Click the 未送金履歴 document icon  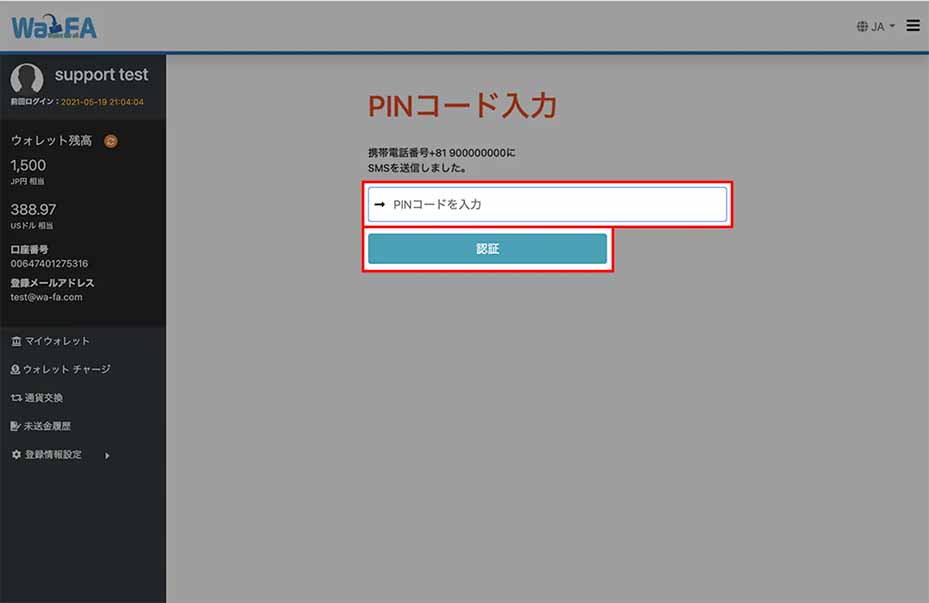point(16,426)
